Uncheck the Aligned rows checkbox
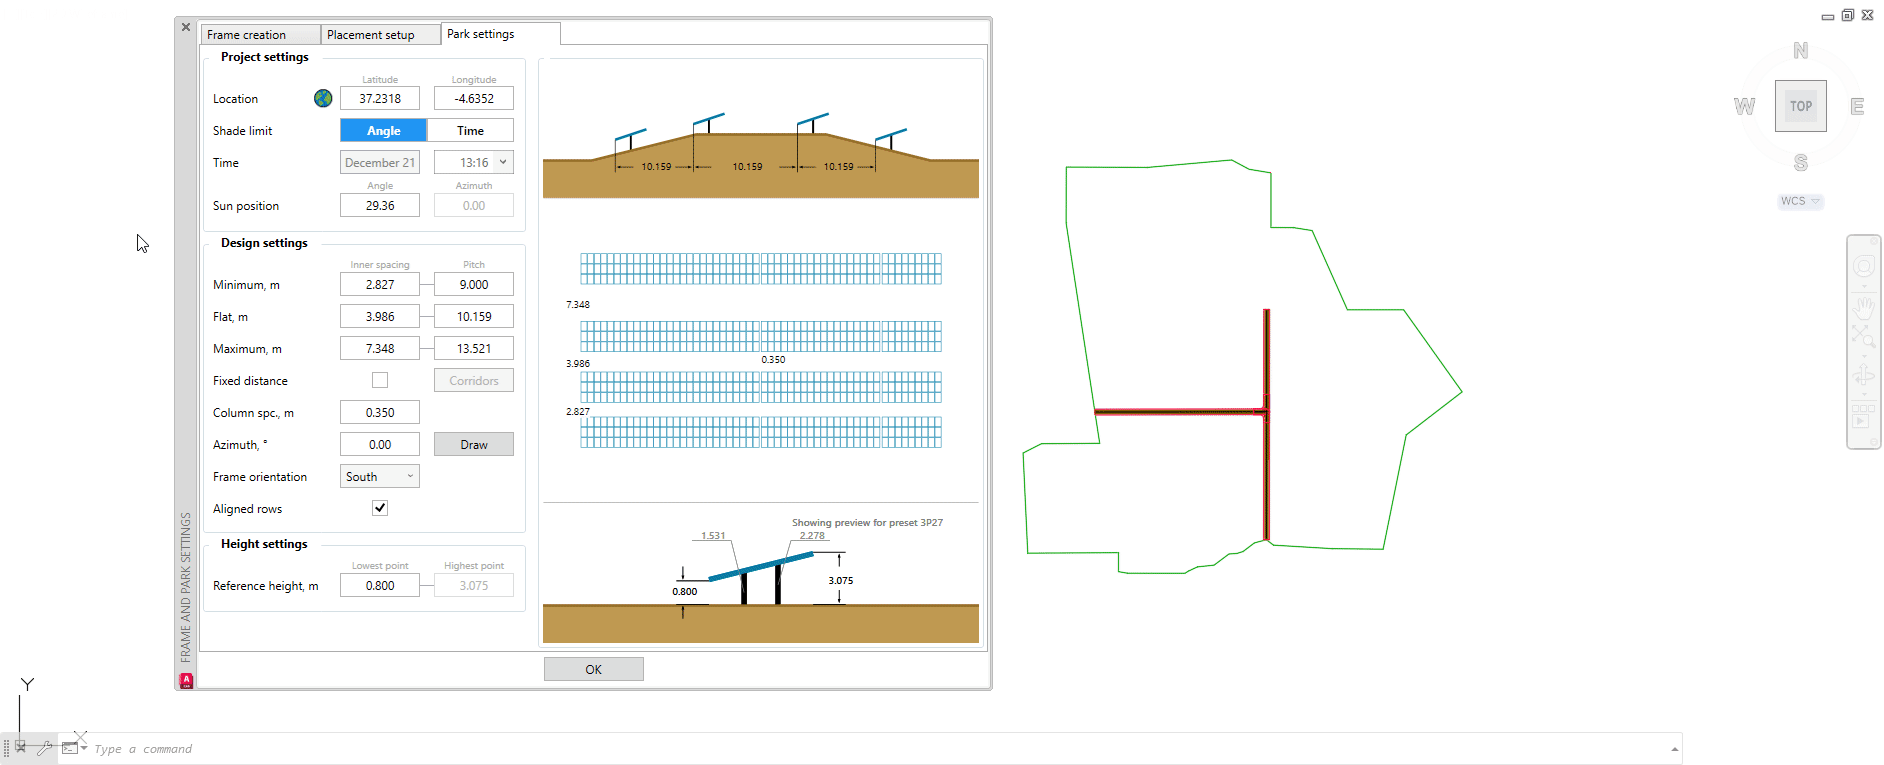This screenshot has height=765, width=1884. pos(380,508)
